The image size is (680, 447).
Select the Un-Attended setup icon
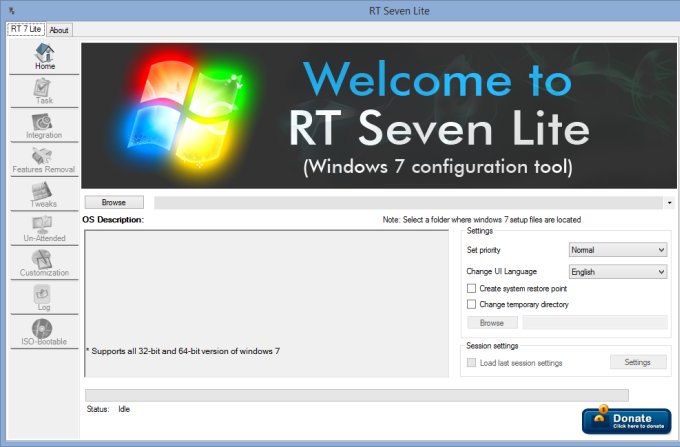44,229
